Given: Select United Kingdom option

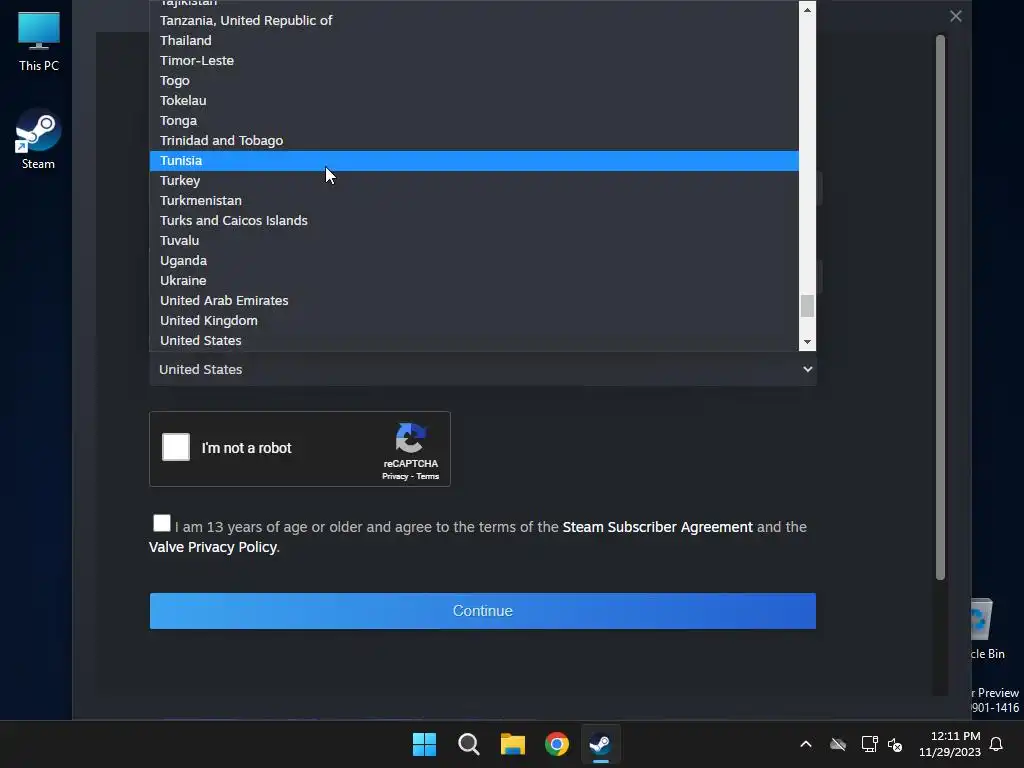Looking at the screenshot, I should pos(474,321).
